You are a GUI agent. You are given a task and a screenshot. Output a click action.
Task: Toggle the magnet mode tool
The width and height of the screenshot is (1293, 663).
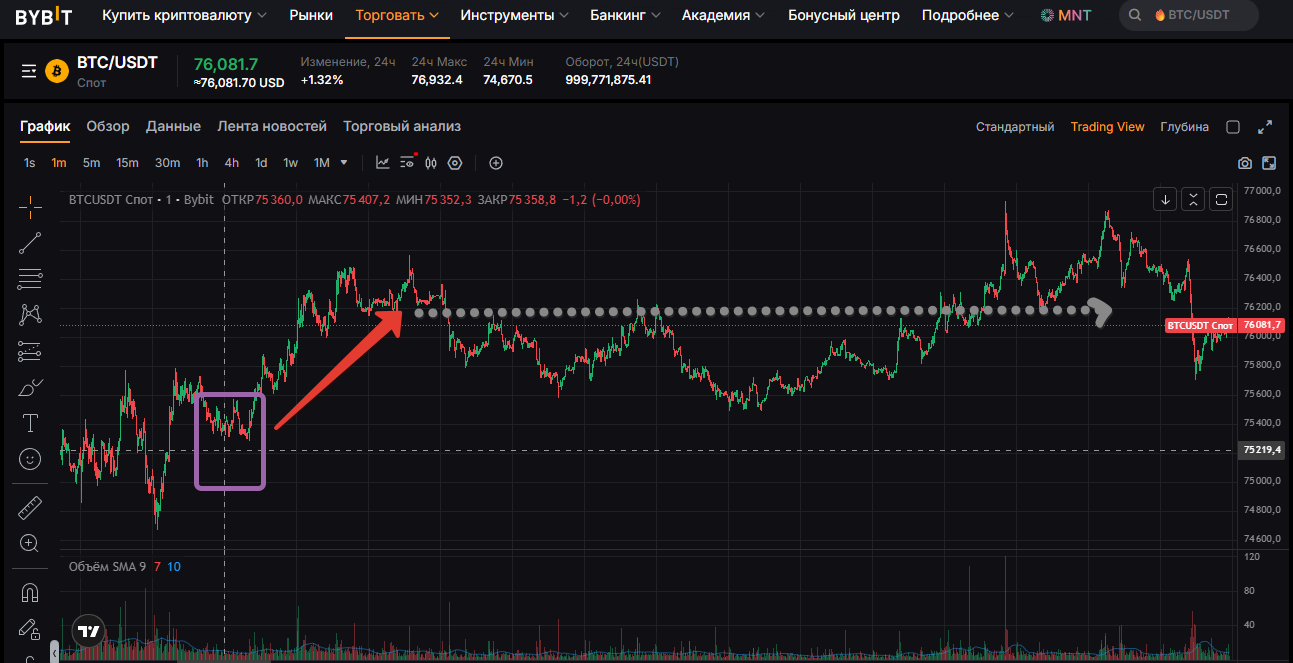(x=30, y=592)
